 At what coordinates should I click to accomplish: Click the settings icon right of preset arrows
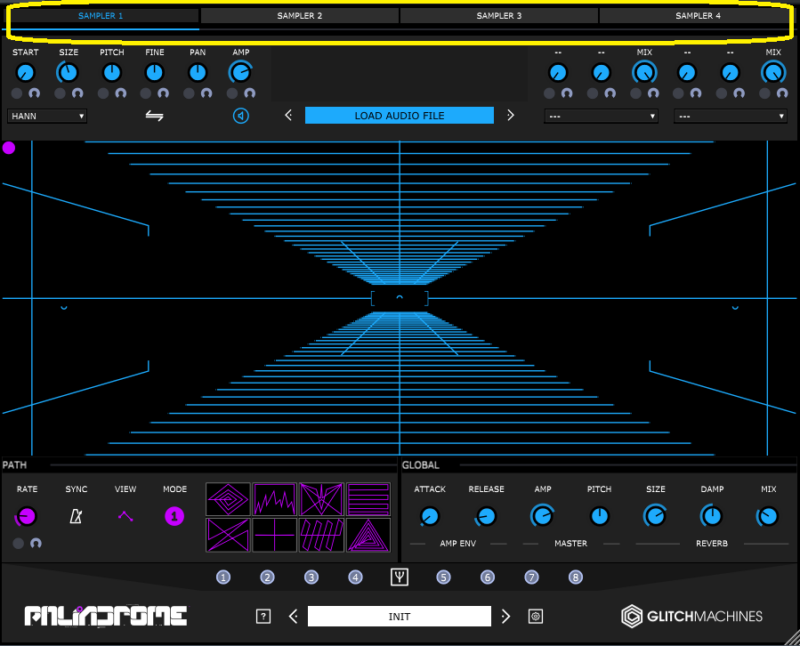coord(535,616)
